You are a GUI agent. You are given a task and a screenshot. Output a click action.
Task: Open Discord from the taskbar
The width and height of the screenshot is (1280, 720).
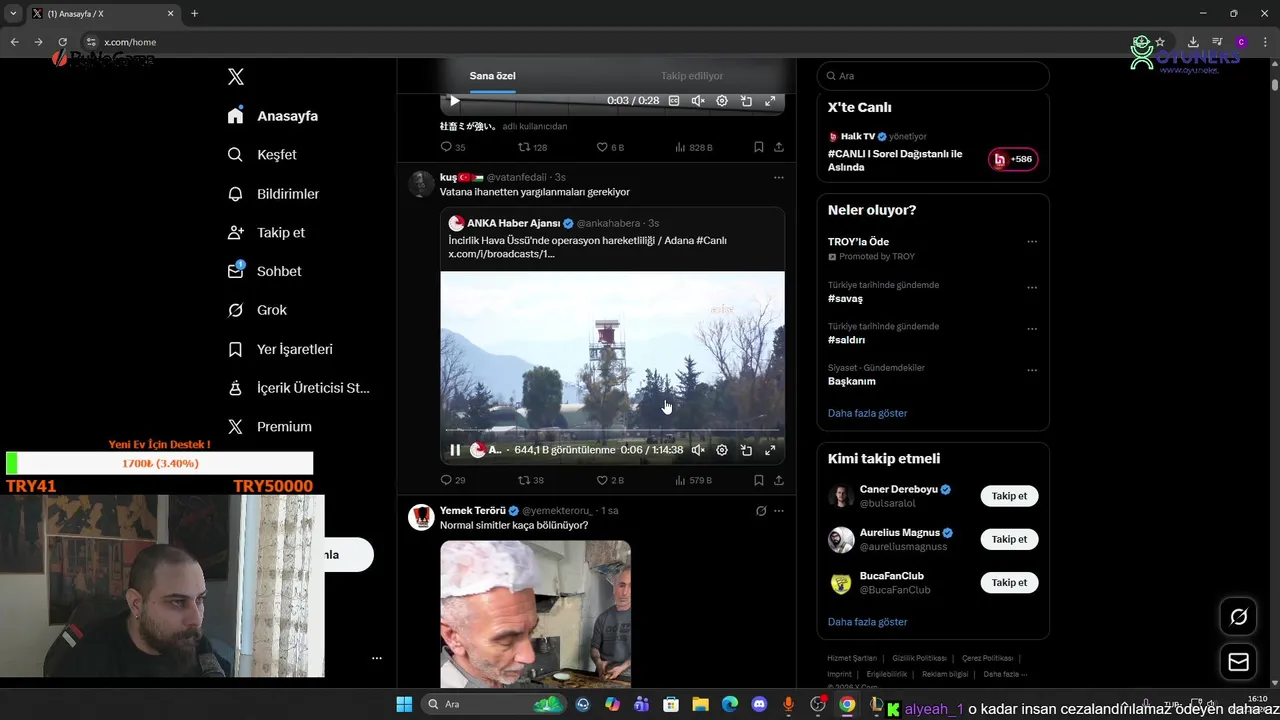coord(759,704)
